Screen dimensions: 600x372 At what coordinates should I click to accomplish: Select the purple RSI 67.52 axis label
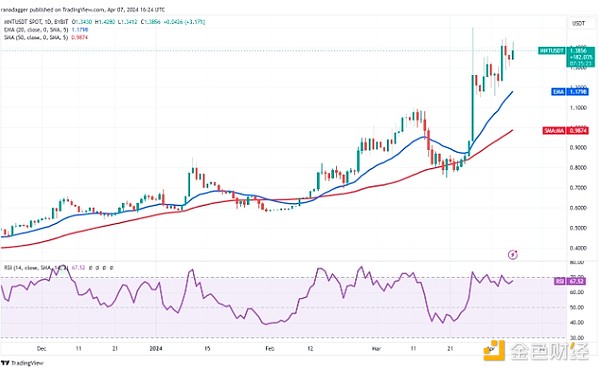(x=570, y=281)
